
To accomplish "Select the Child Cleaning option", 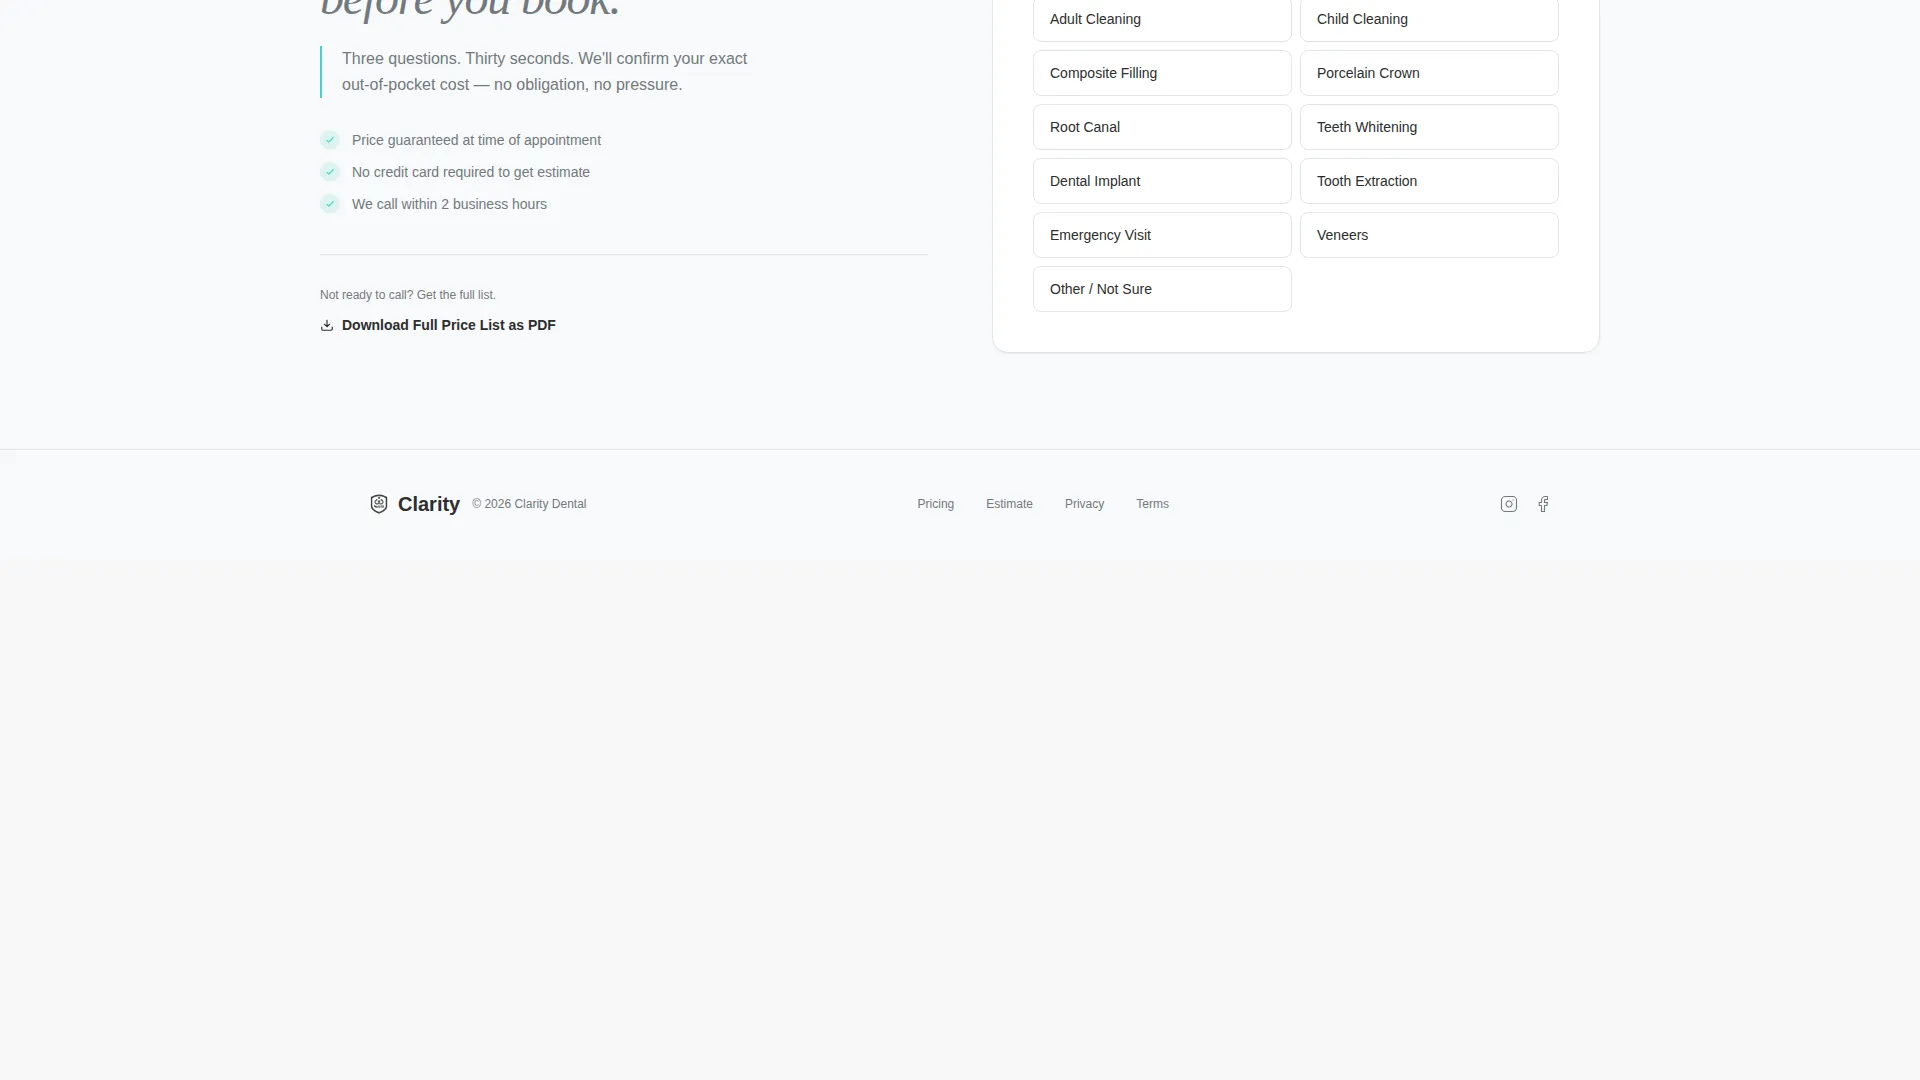I will 1429,19.
